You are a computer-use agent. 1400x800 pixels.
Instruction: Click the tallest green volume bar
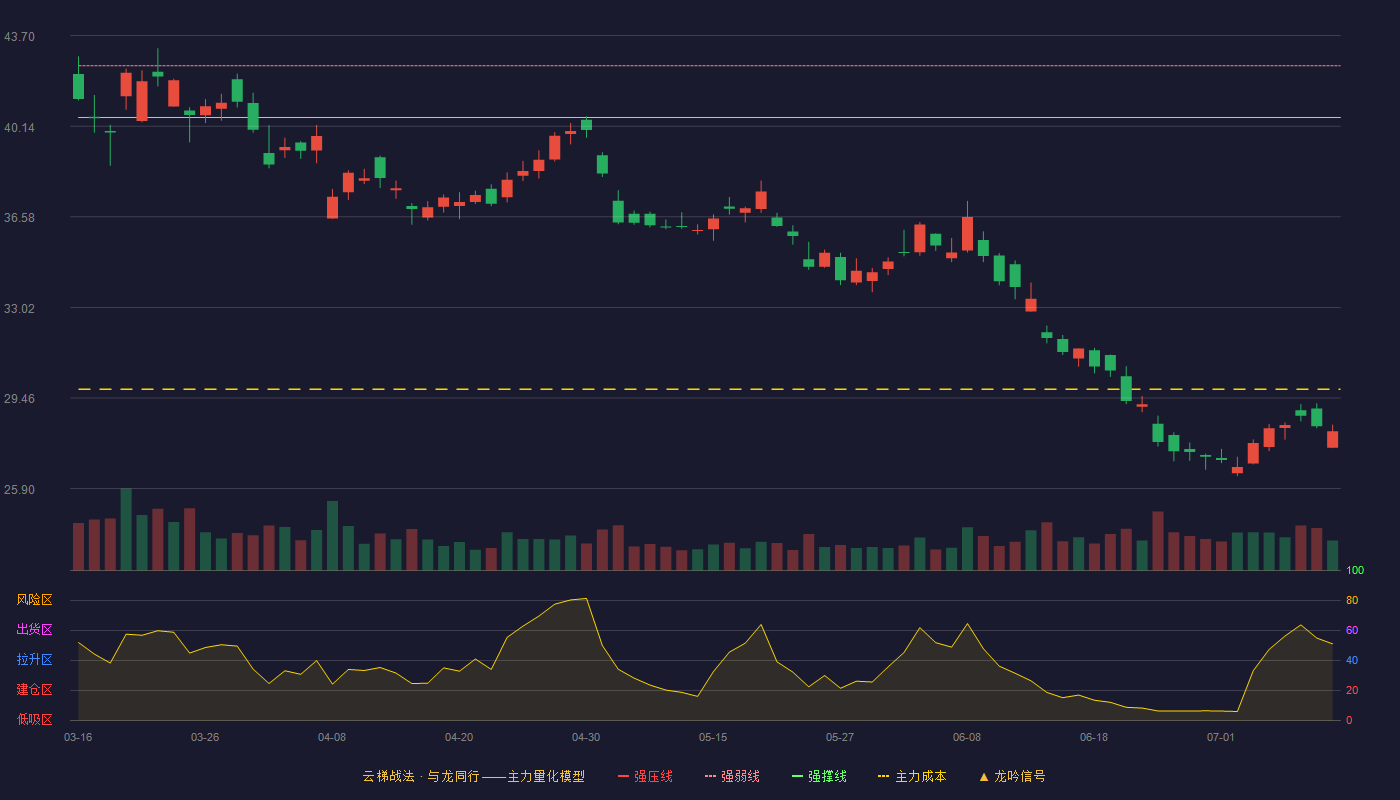[x=126, y=529]
